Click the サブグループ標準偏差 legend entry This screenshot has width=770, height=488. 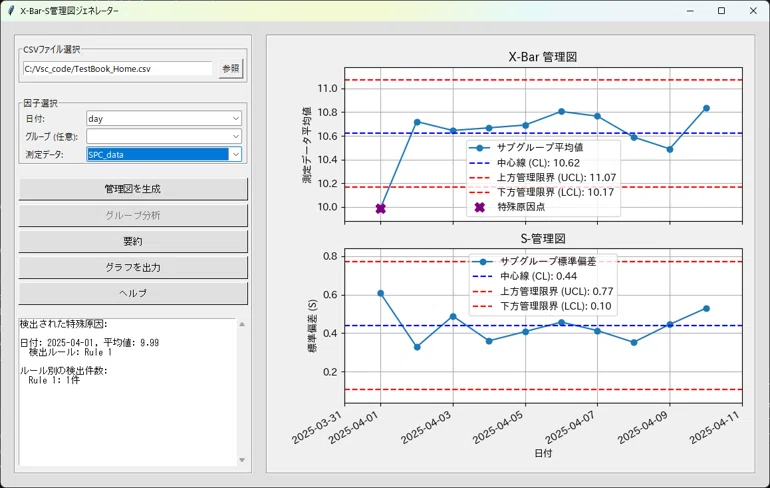534,262
